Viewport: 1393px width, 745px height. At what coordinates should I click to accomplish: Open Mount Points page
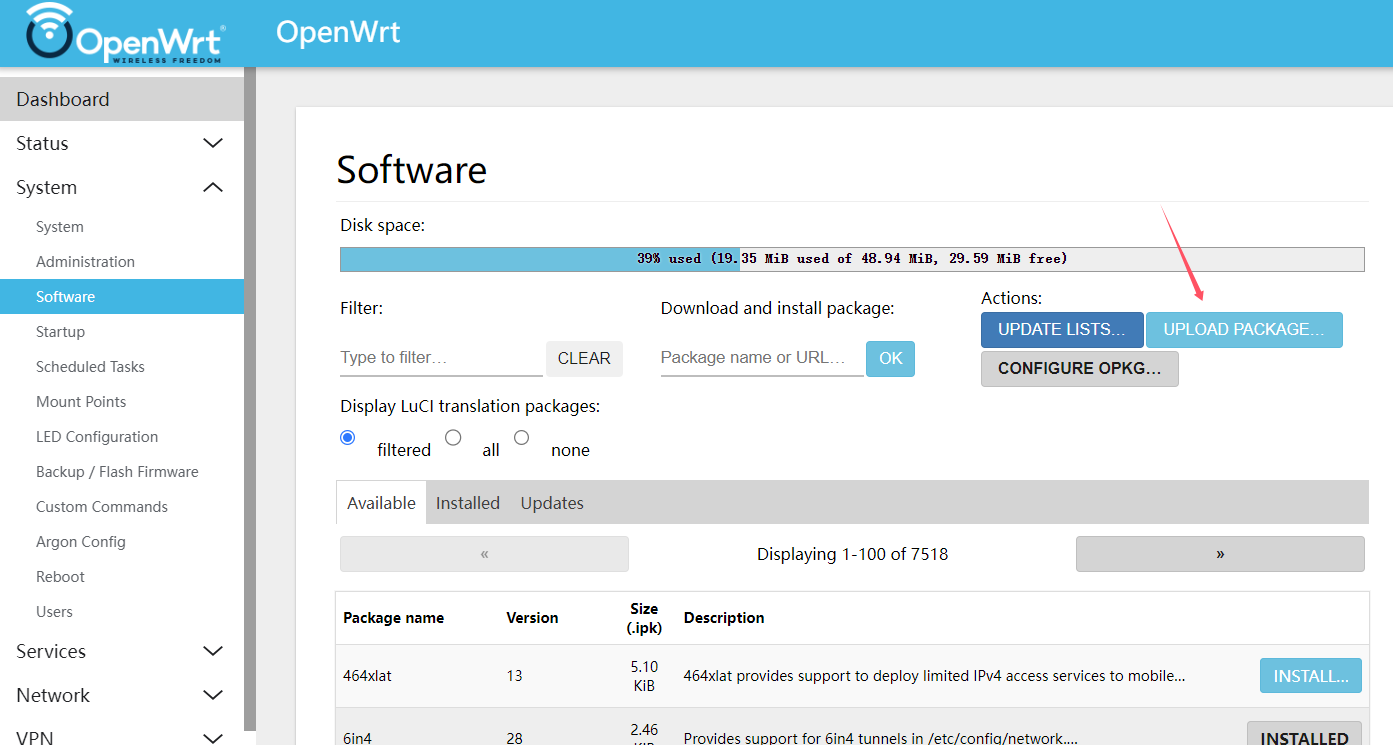click(81, 402)
